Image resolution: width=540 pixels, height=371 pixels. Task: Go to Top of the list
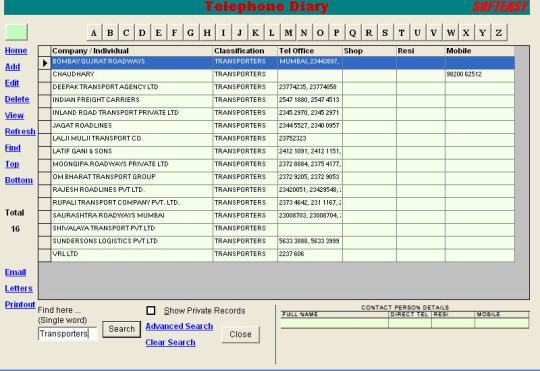point(12,164)
